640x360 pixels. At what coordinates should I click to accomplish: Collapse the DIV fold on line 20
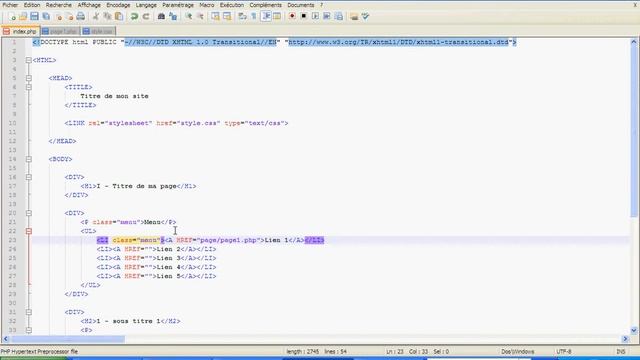pos(29,213)
